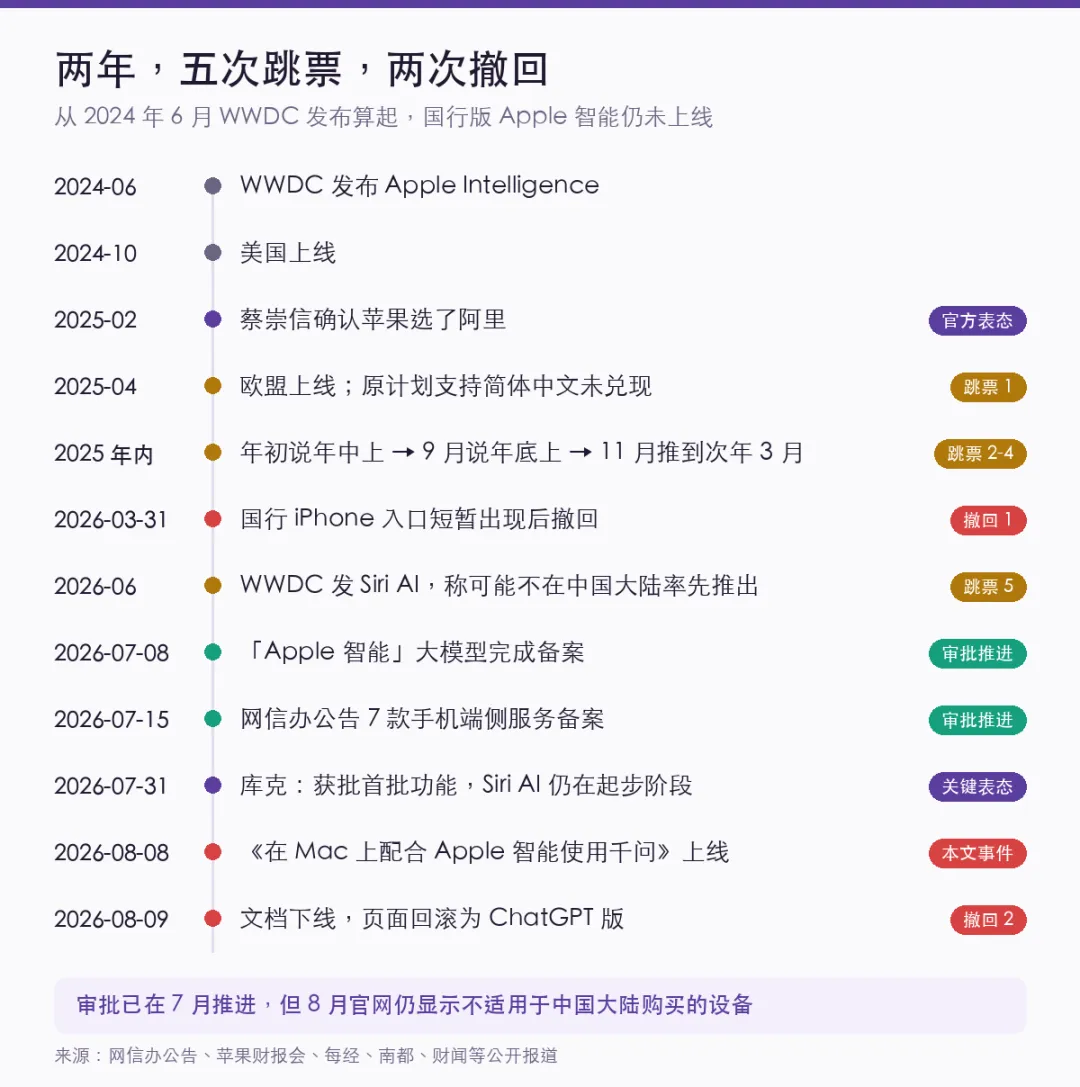This screenshot has height=1087, width=1080.
Task: Click the date label 2026-07-31
Action: pos(111,785)
